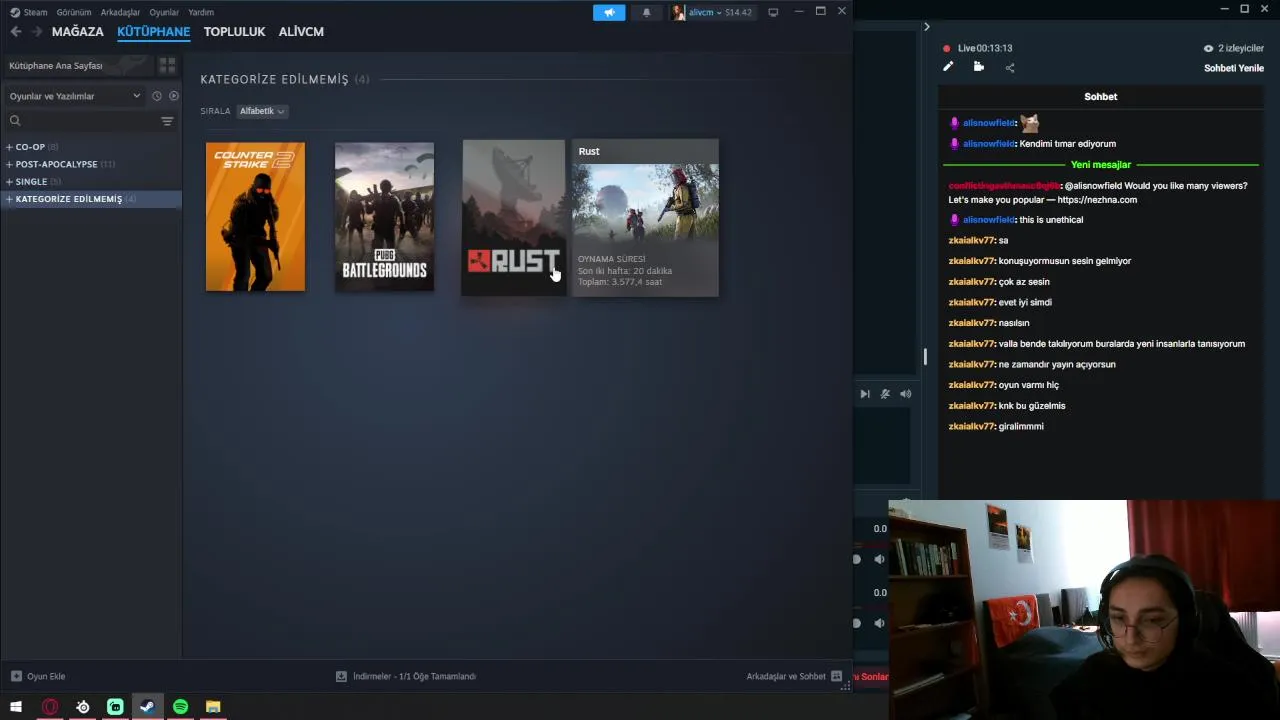Mute the top speaker volume icon

click(905, 394)
